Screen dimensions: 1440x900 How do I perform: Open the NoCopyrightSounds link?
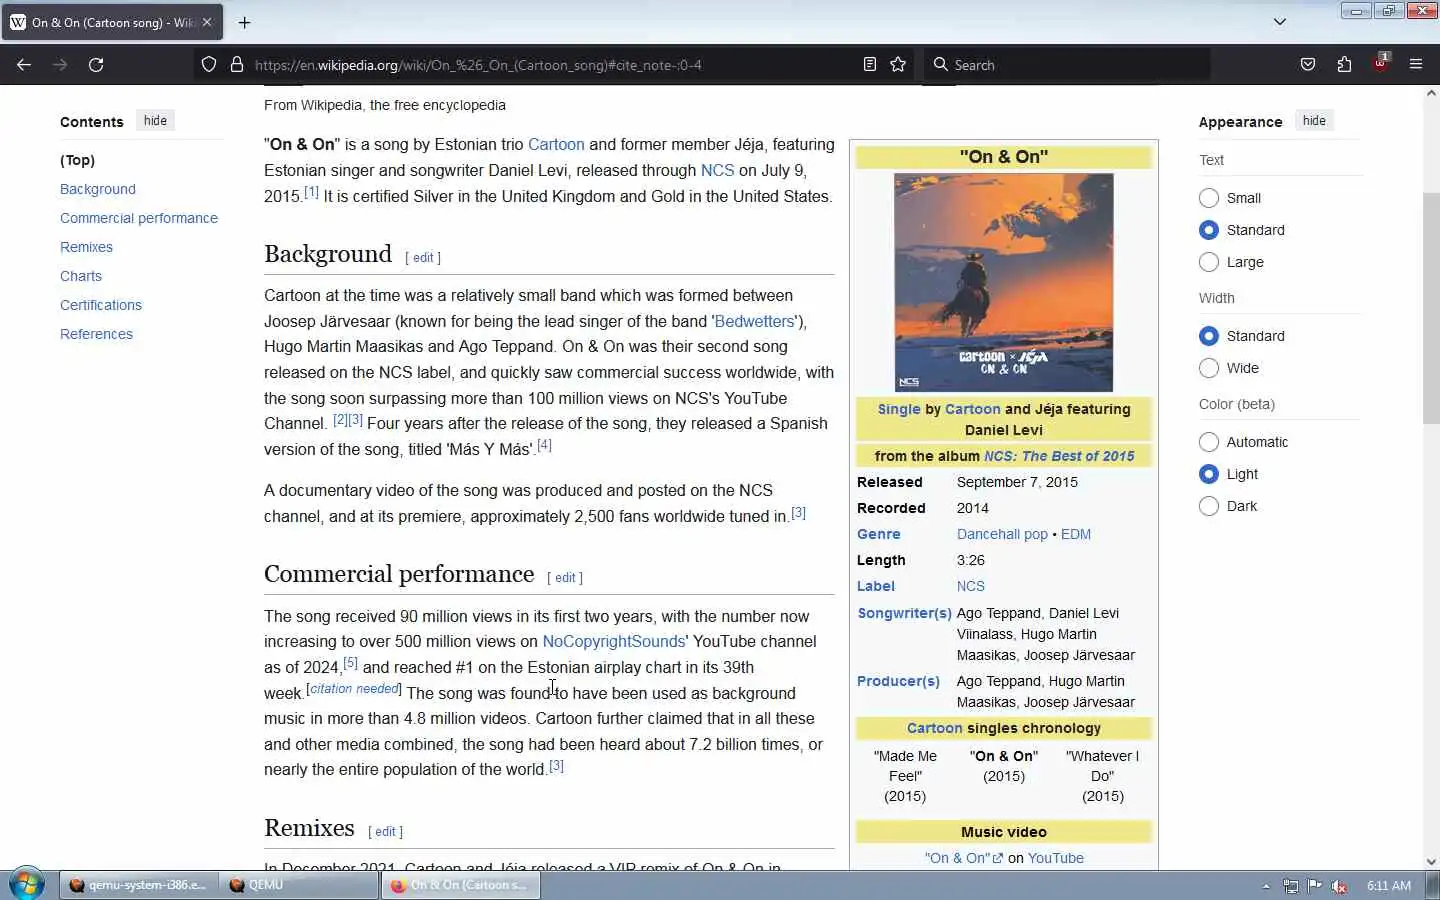pyautogui.click(x=613, y=641)
